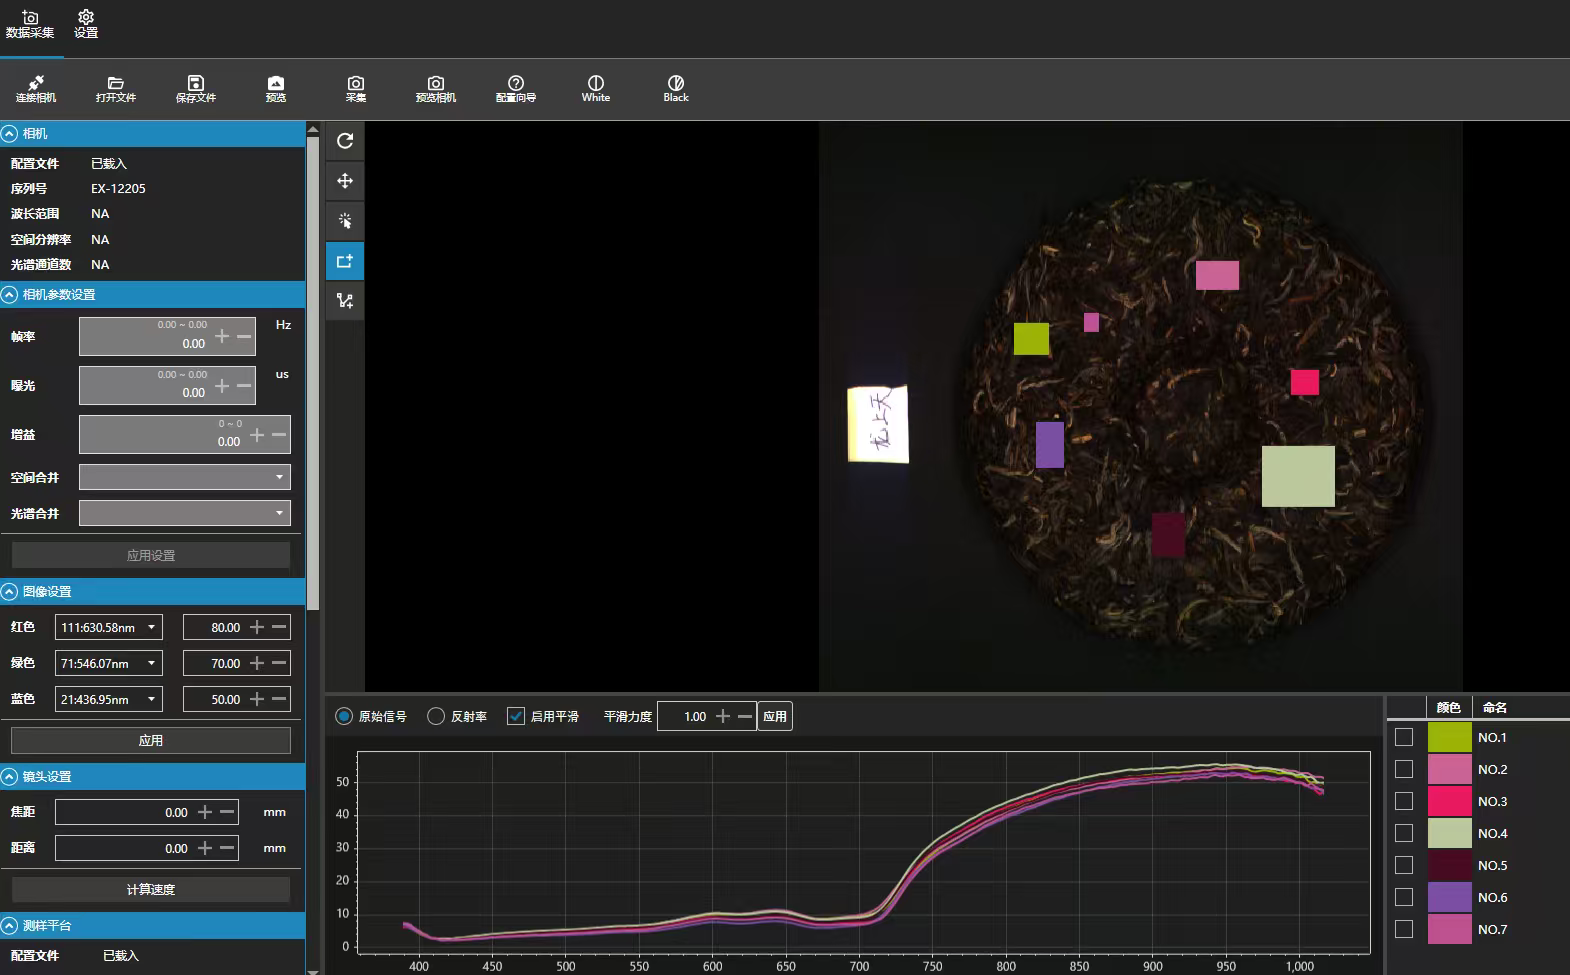
Task: Click the refresh image view icon
Action: [x=345, y=141]
